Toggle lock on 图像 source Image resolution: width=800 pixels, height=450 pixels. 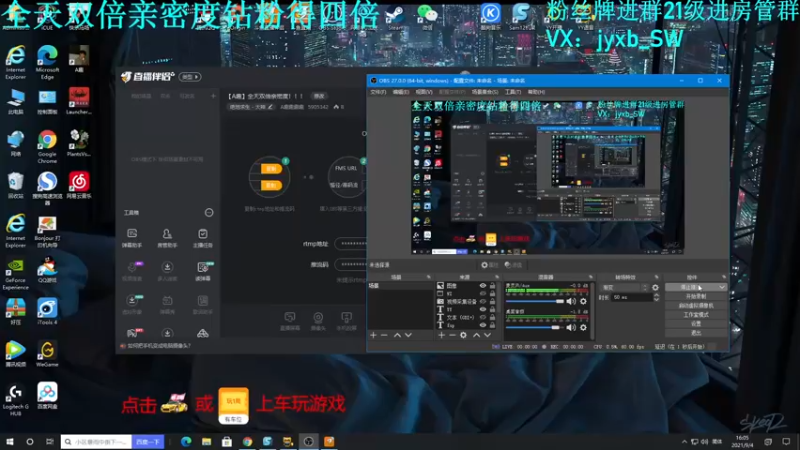pyautogui.click(x=492, y=286)
